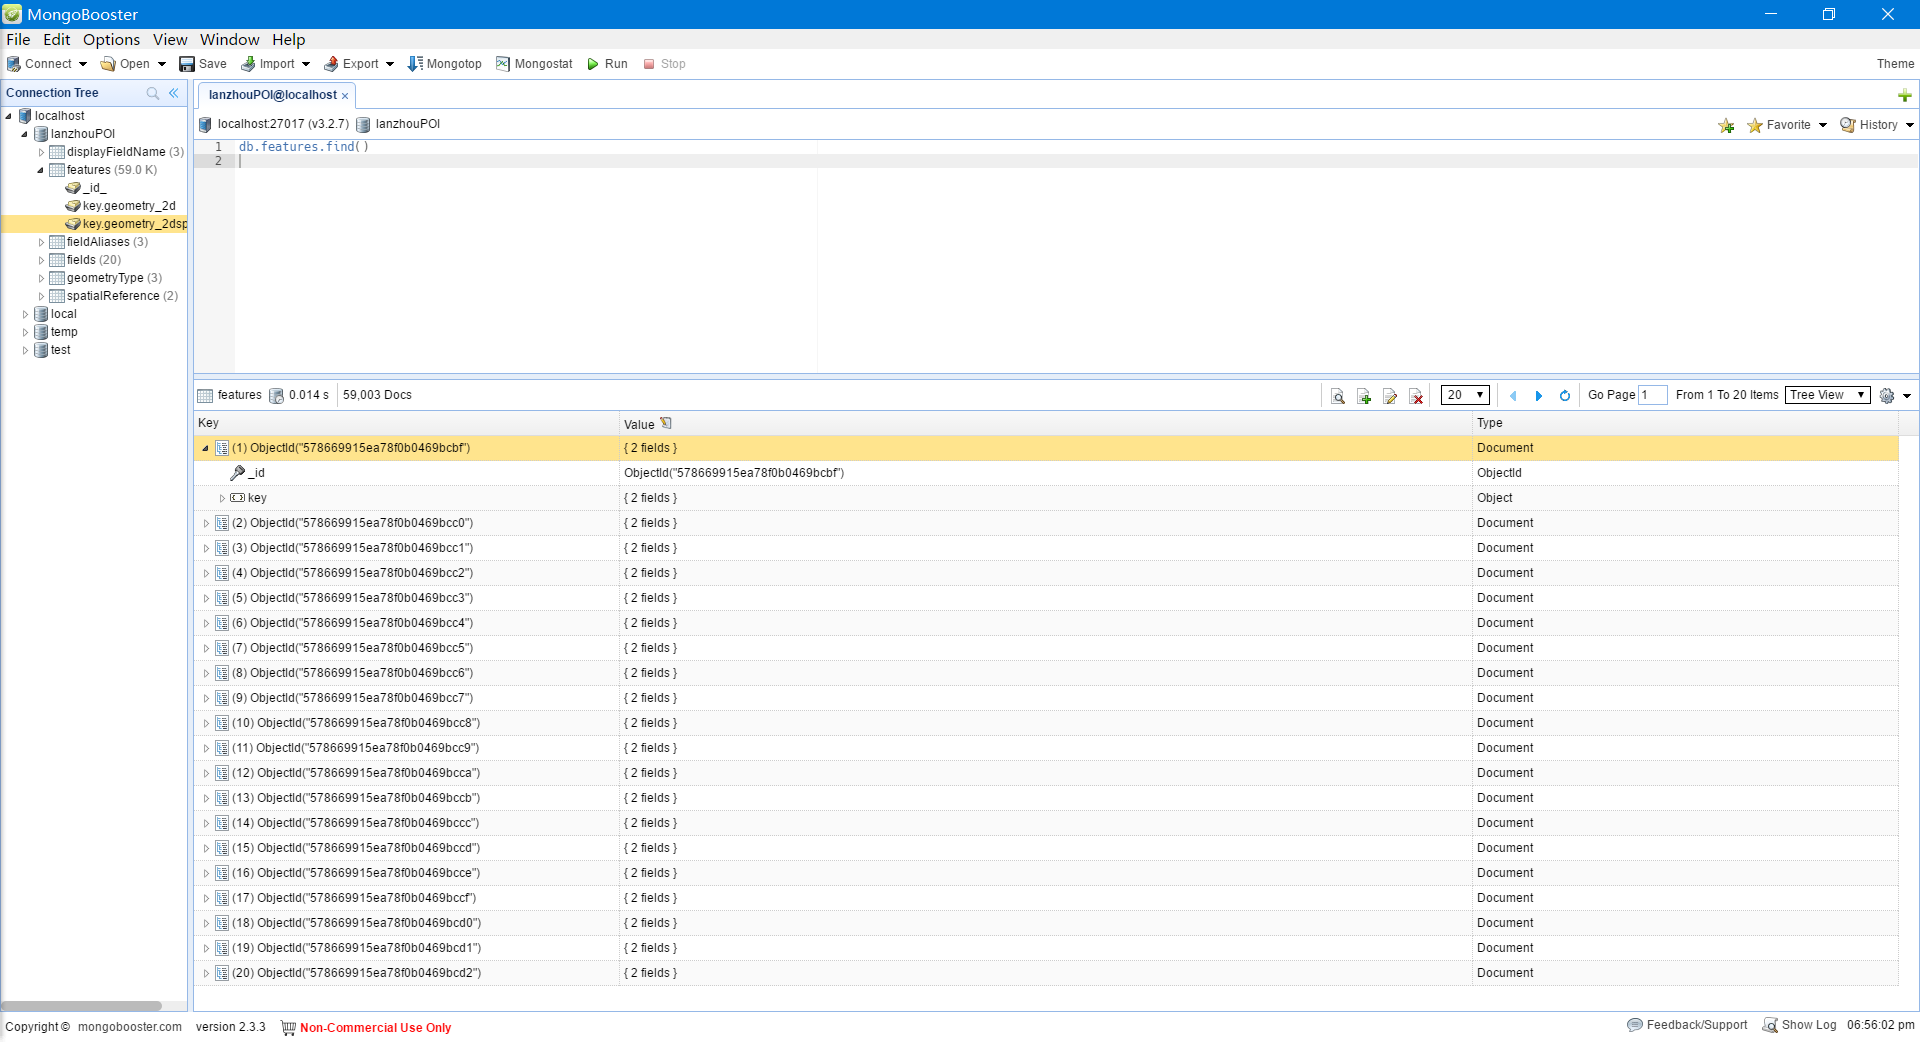Click the Go Page input field
The width and height of the screenshot is (1920, 1042).
click(1653, 395)
